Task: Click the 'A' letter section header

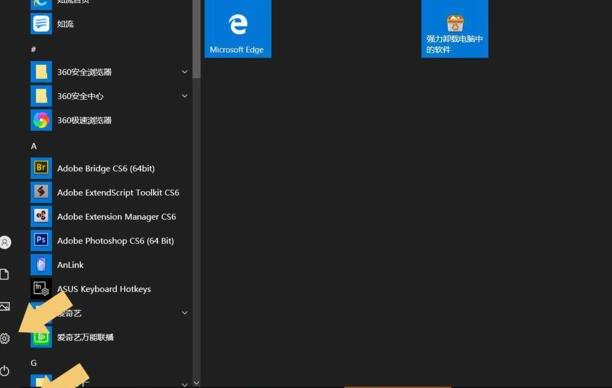Action: pos(34,146)
